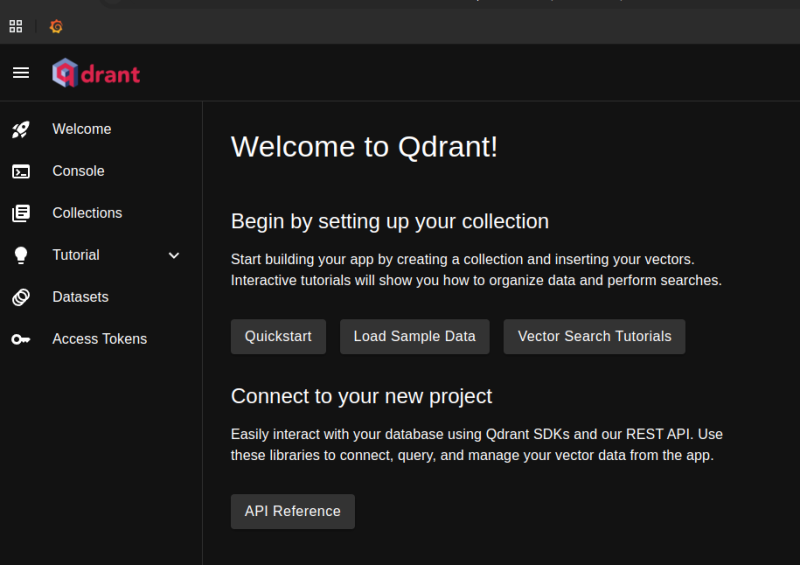Open the Console text label in sidebar
This screenshot has height=565, width=800.
(78, 171)
